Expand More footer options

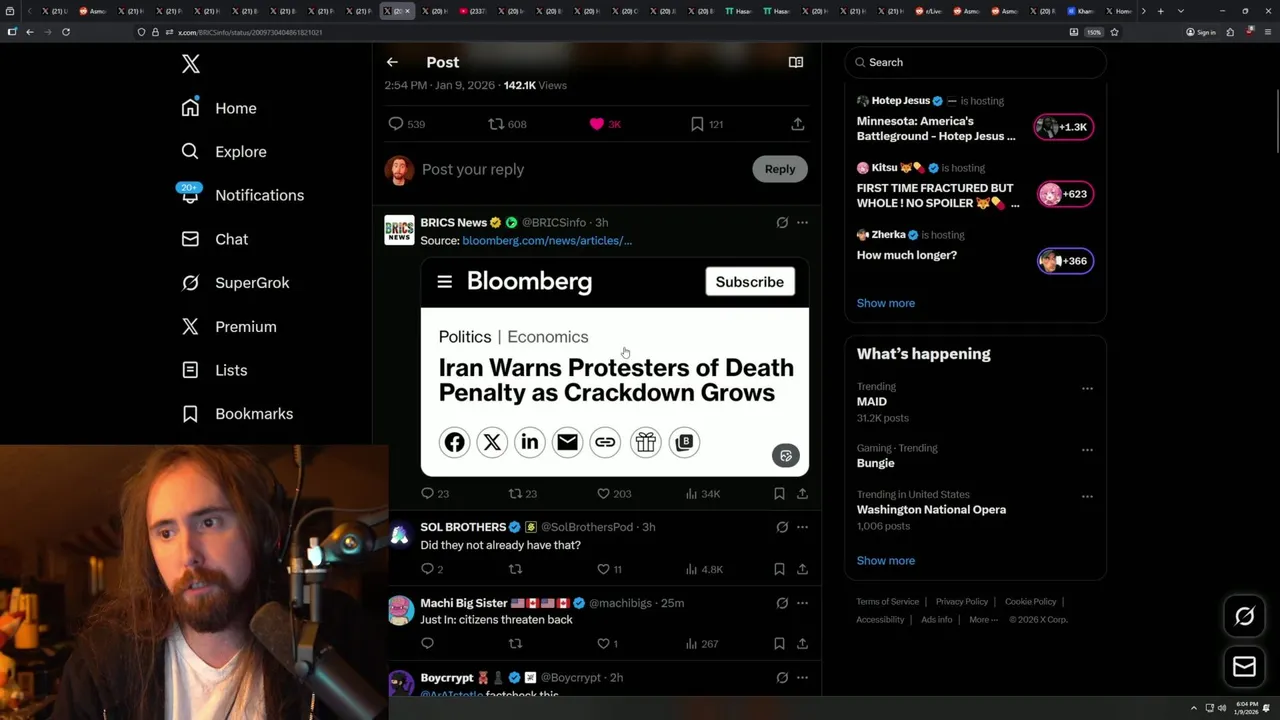click(x=983, y=620)
